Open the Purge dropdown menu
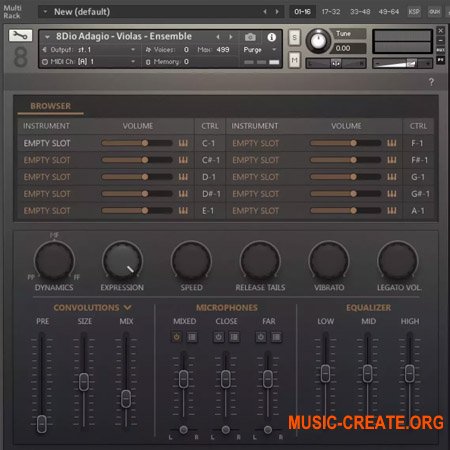The width and height of the screenshot is (450, 450). pyautogui.click(x=260, y=50)
